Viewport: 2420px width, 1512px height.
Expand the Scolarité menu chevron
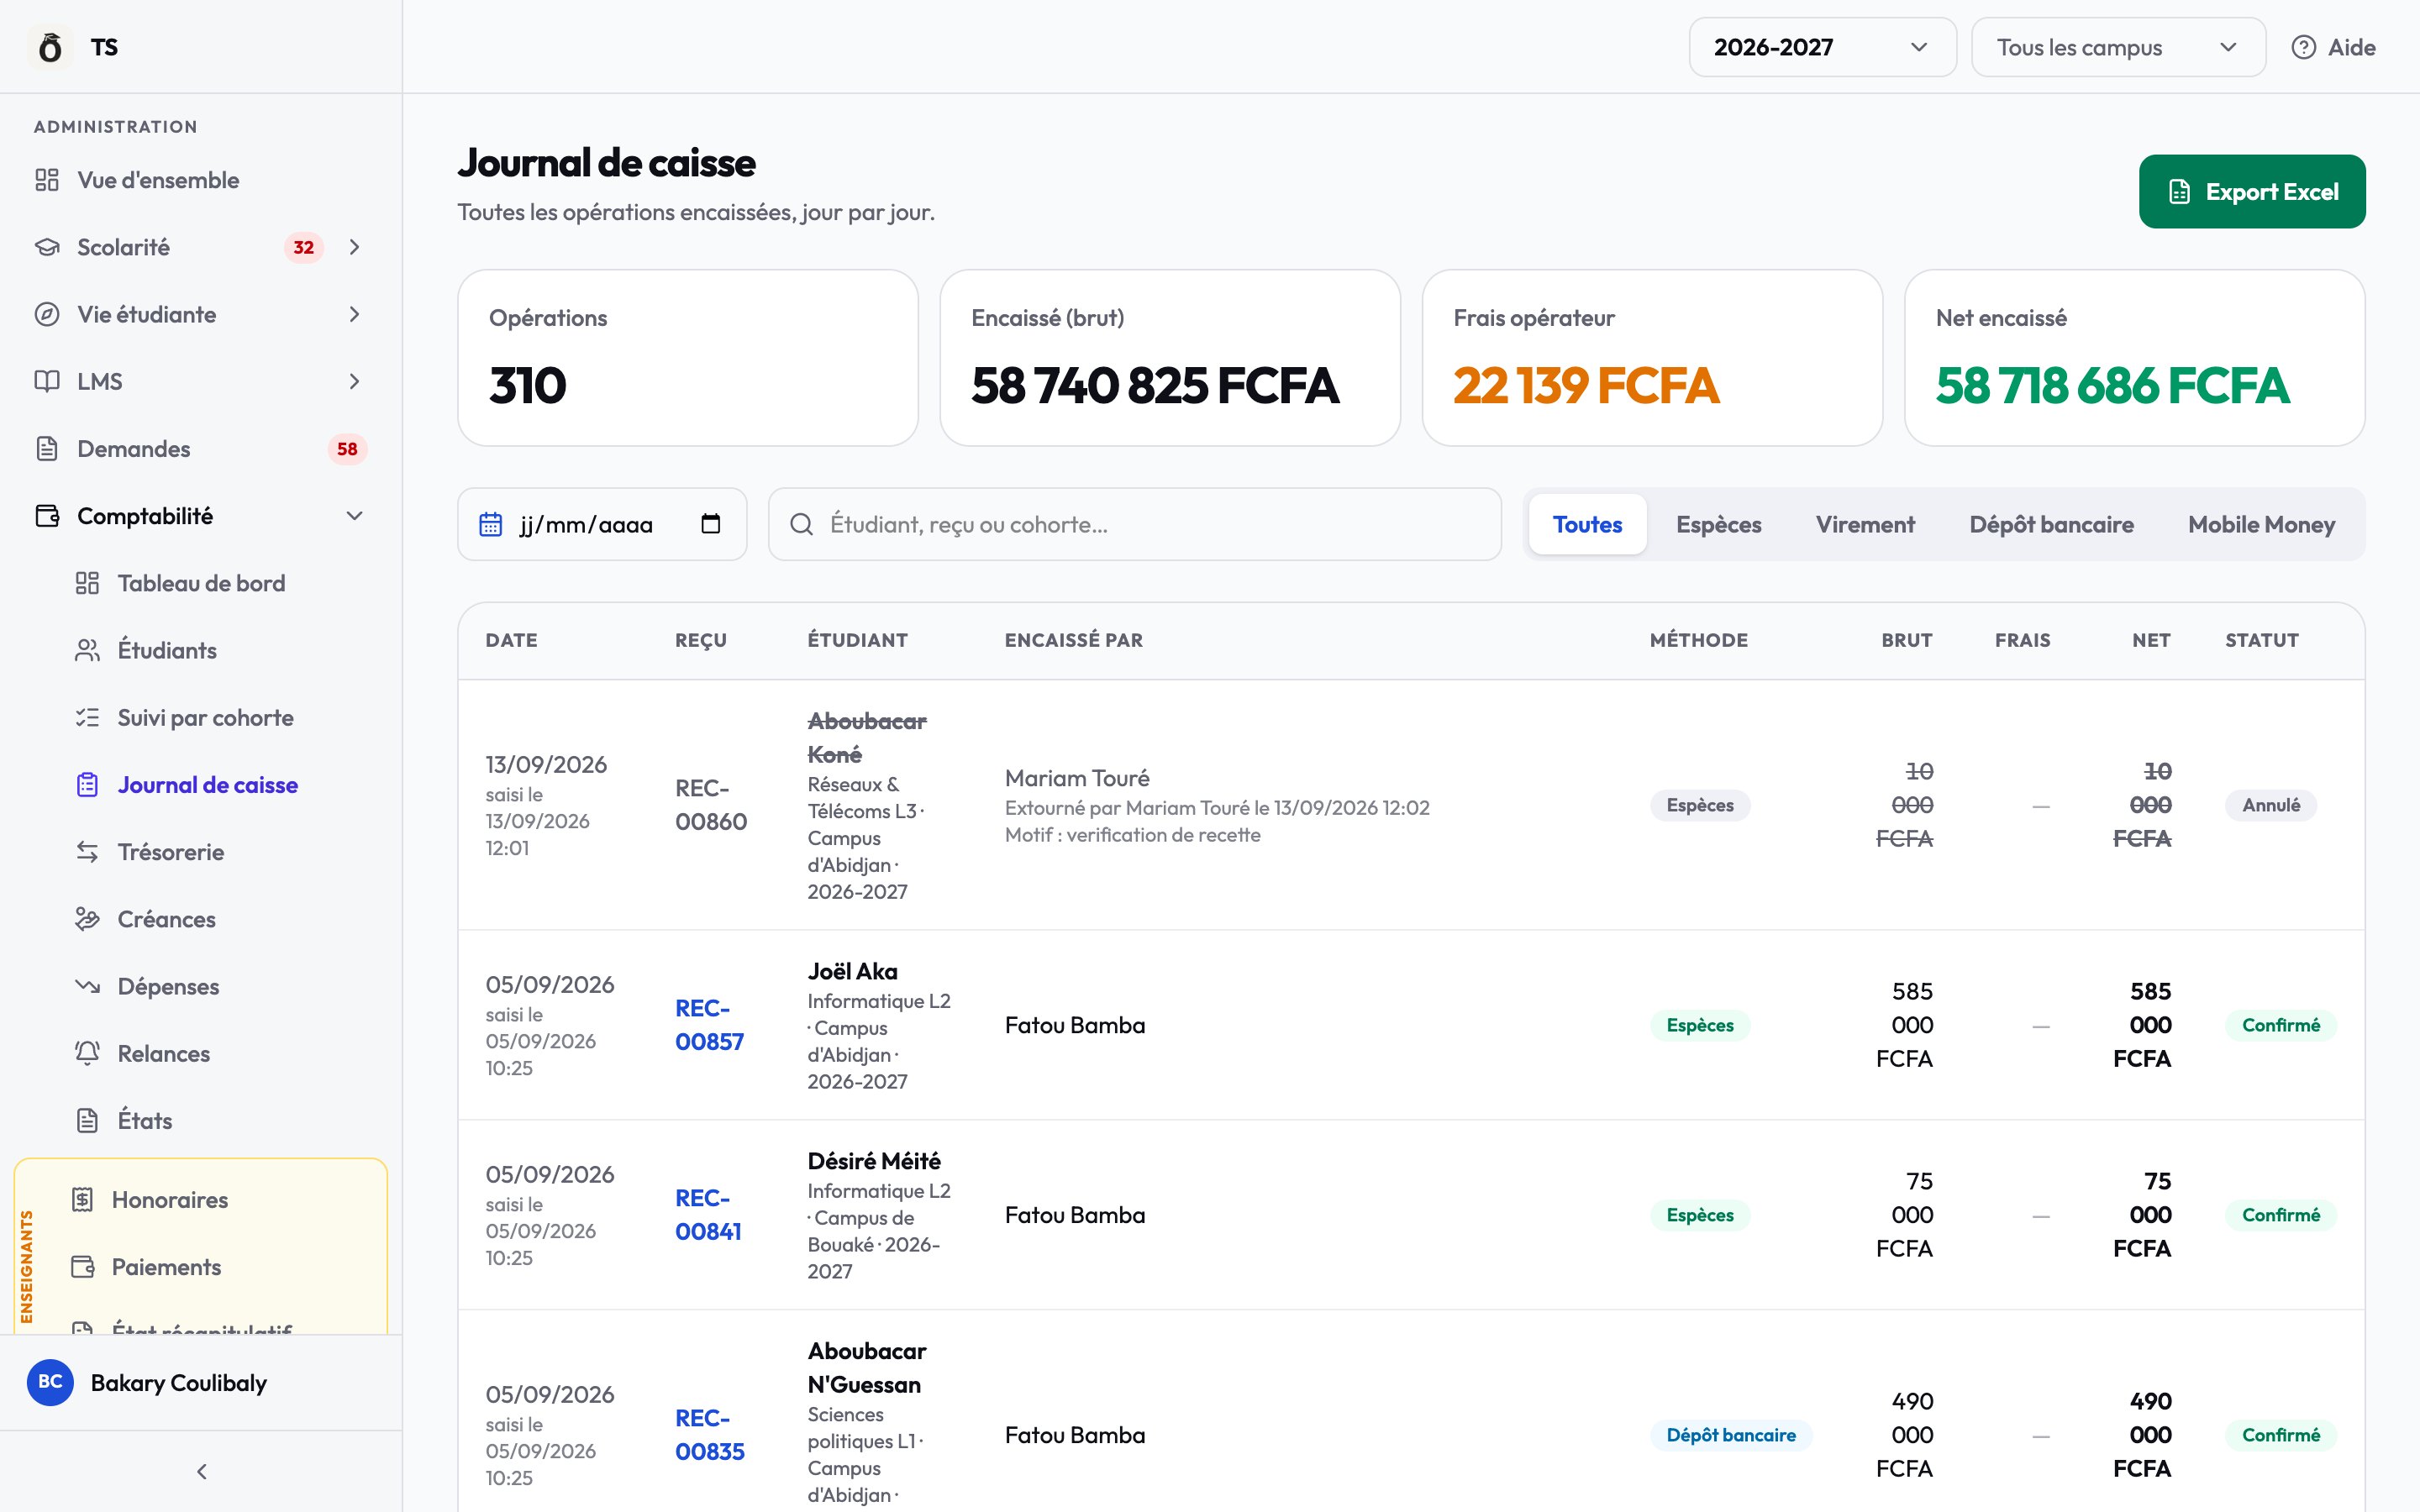(354, 247)
